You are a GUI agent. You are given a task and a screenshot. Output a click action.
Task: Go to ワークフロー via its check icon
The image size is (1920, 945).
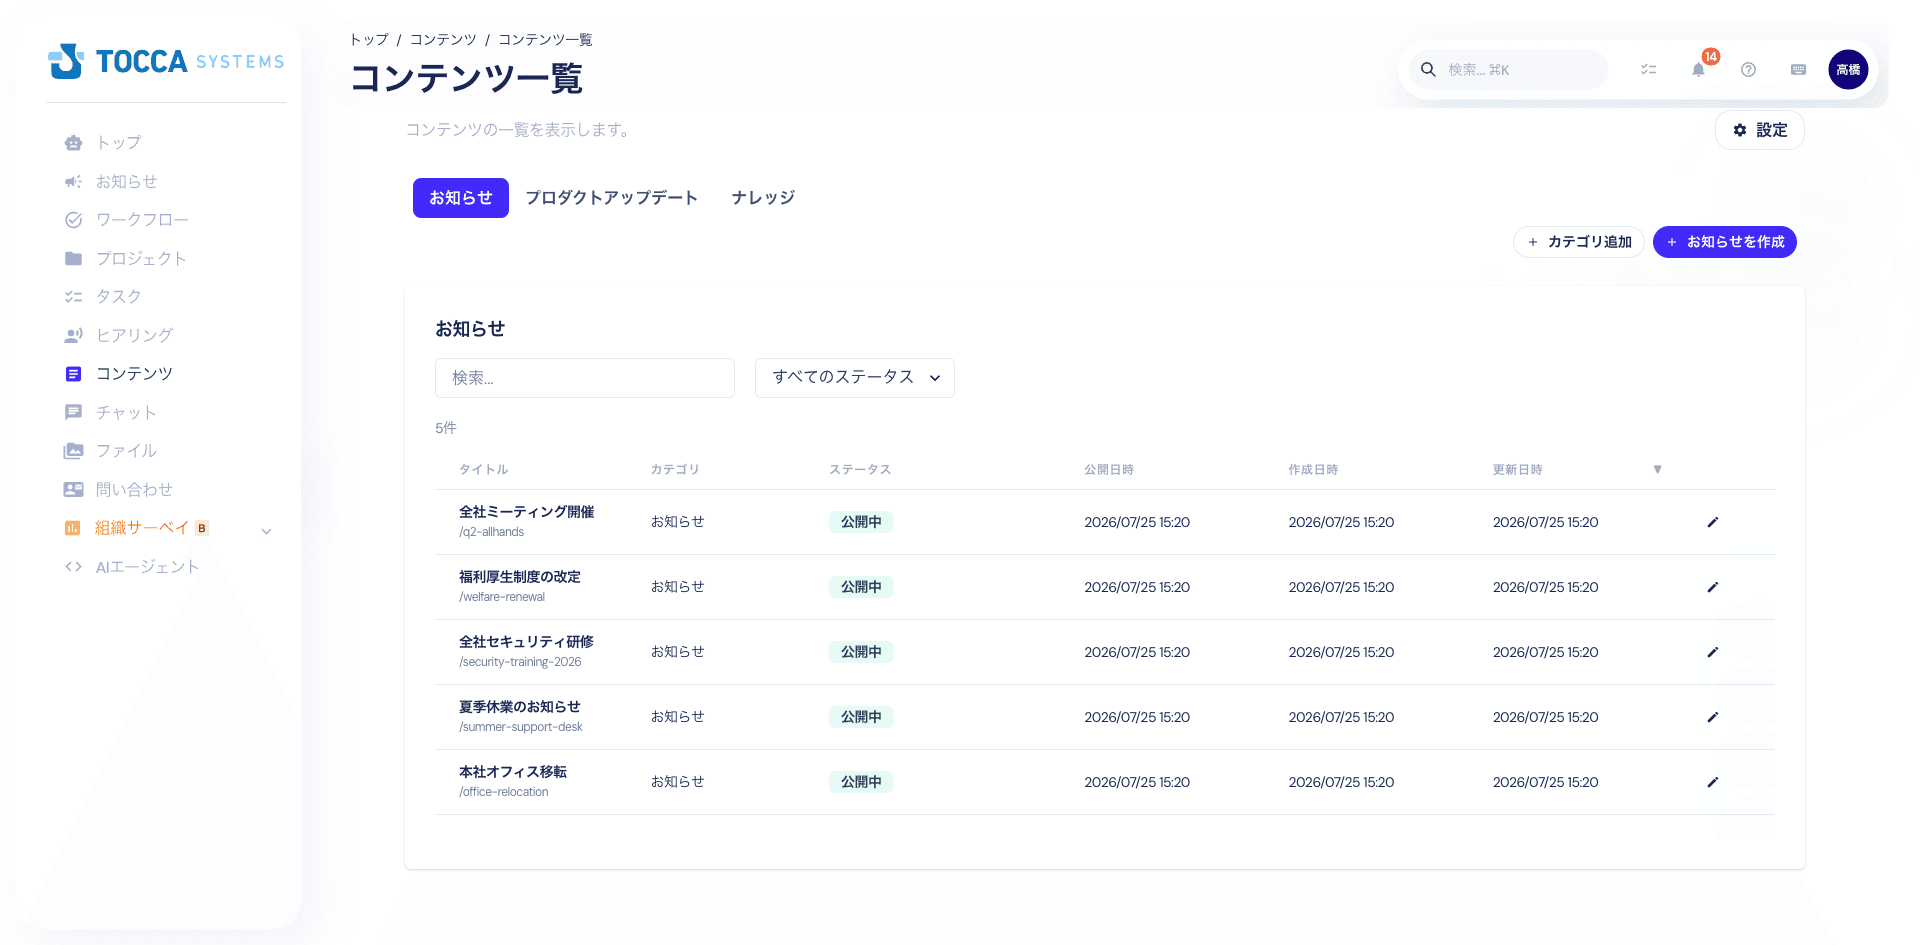pos(73,220)
